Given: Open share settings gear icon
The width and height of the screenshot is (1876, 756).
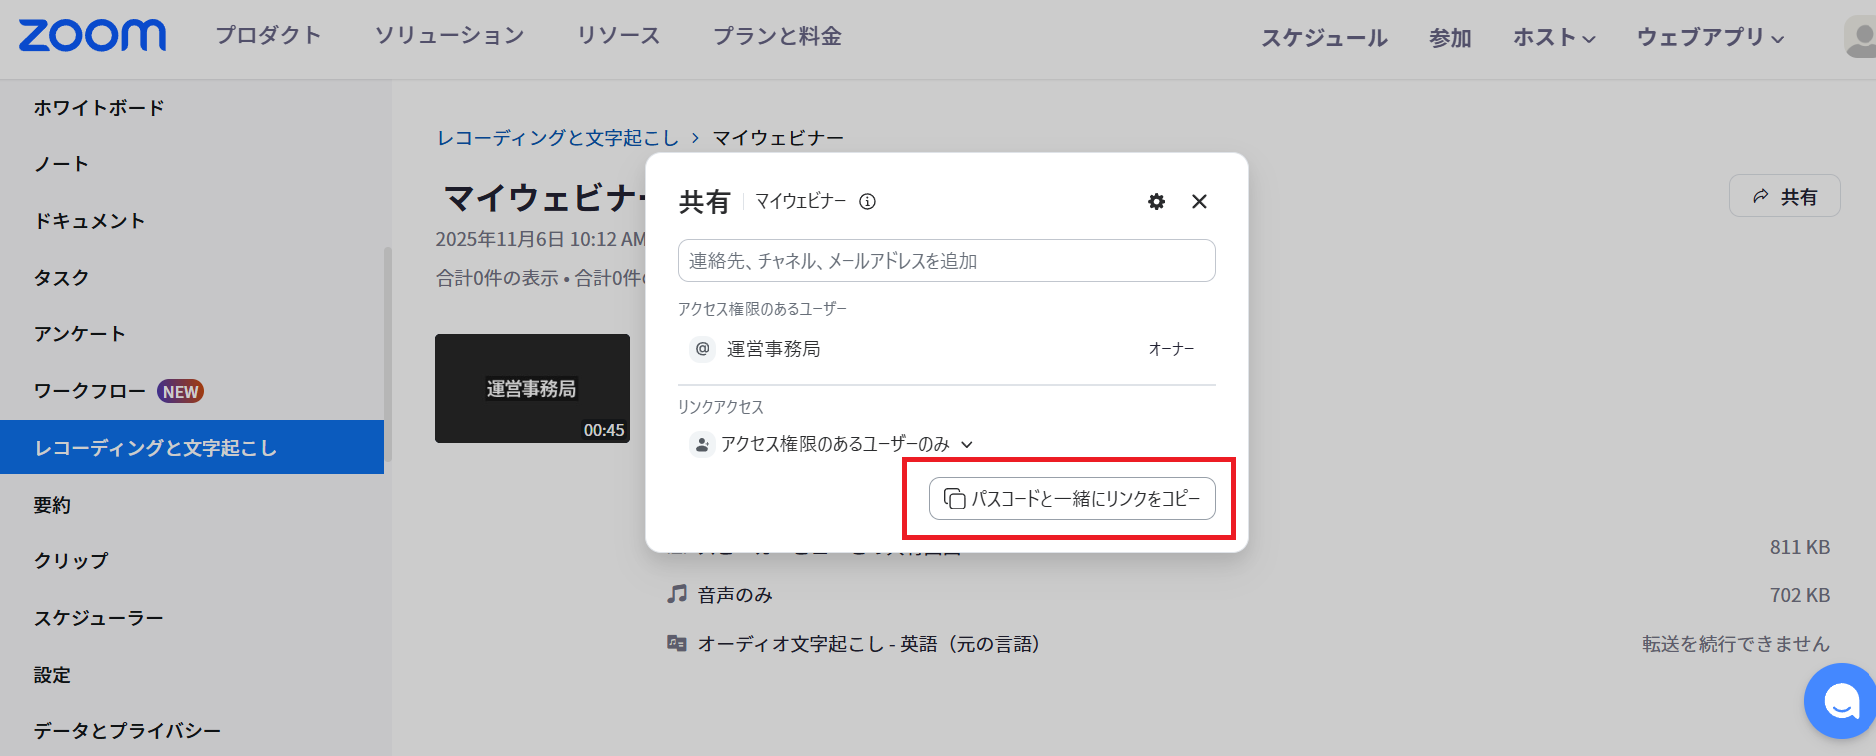Looking at the screenshot, I should pyautogui.click(x=1156, y=202).
